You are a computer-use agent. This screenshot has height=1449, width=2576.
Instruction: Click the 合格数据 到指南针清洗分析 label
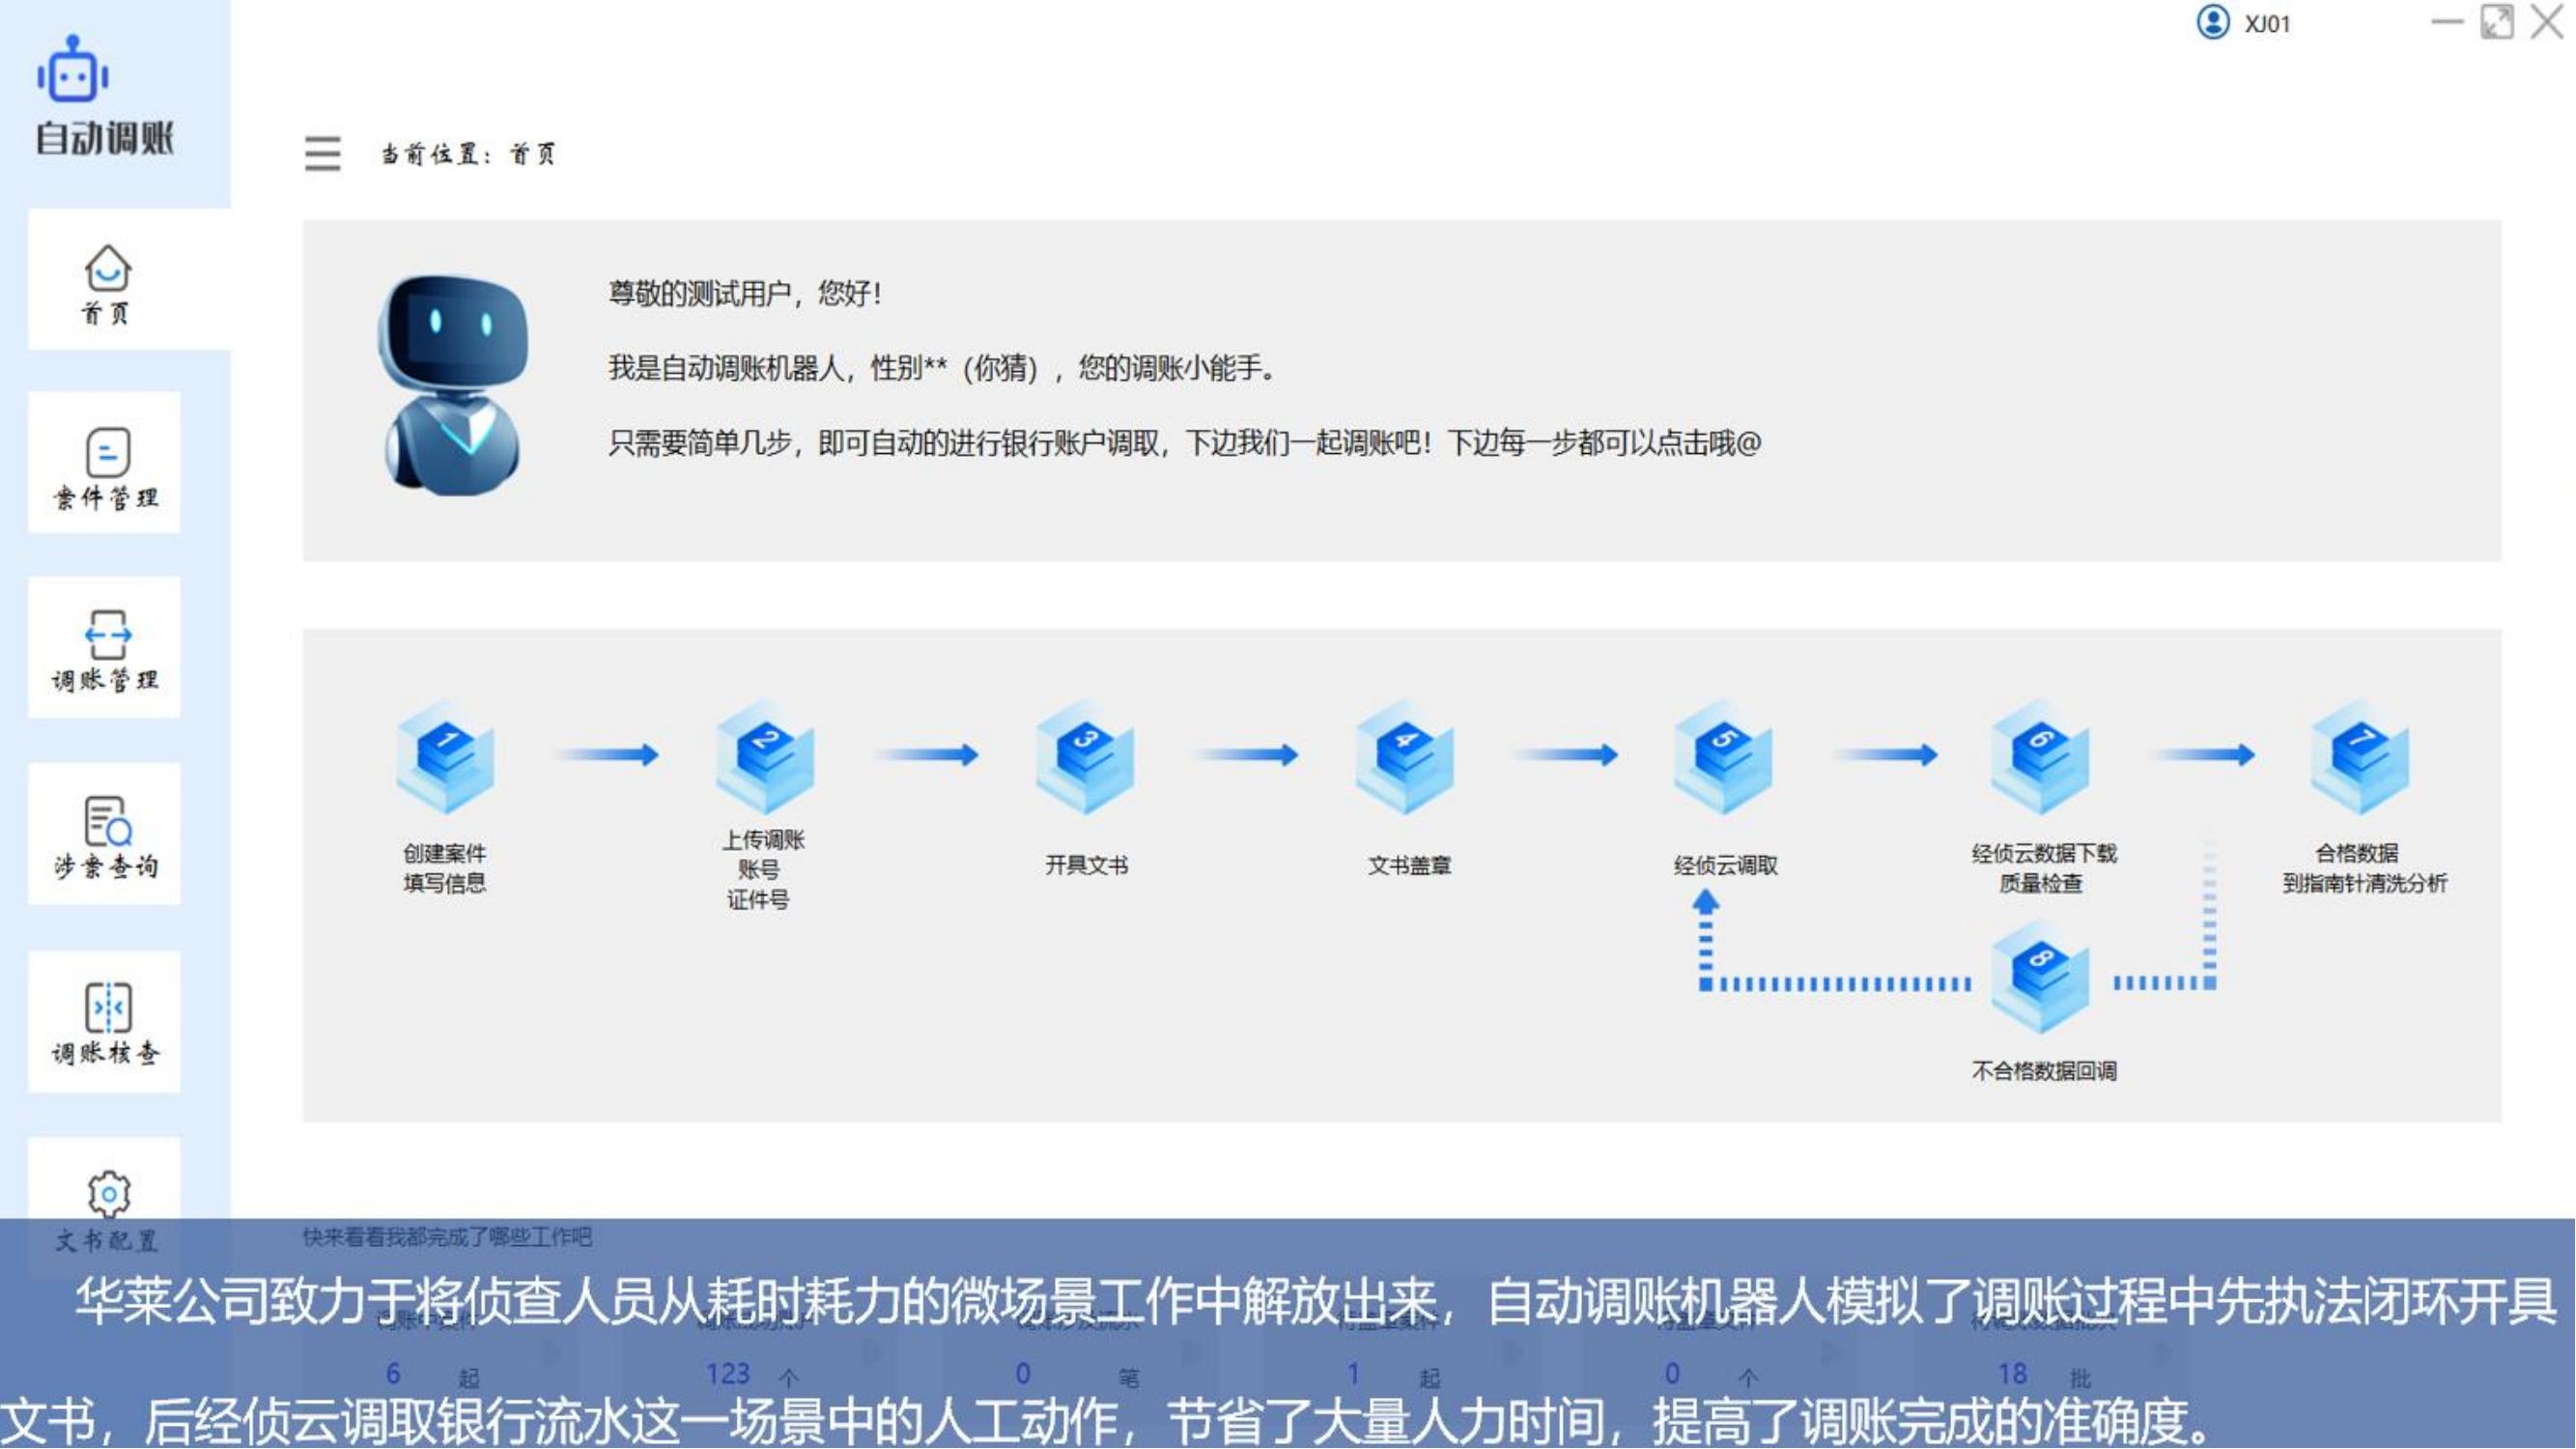coord(2364,868)
